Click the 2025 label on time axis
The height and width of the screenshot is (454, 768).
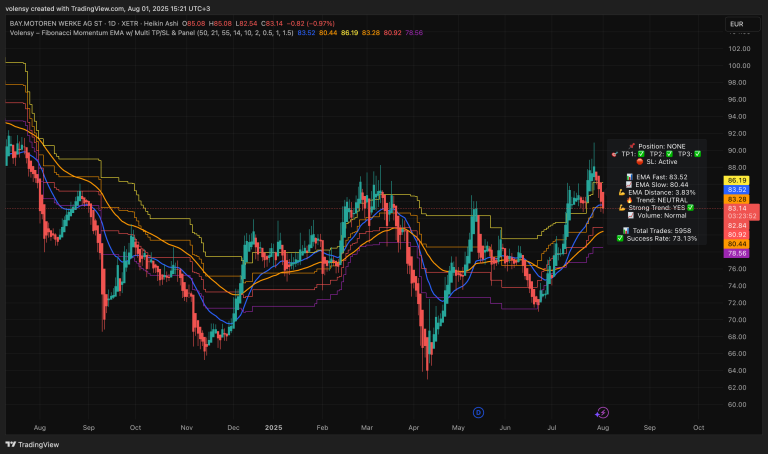click(x=273, y=428)
